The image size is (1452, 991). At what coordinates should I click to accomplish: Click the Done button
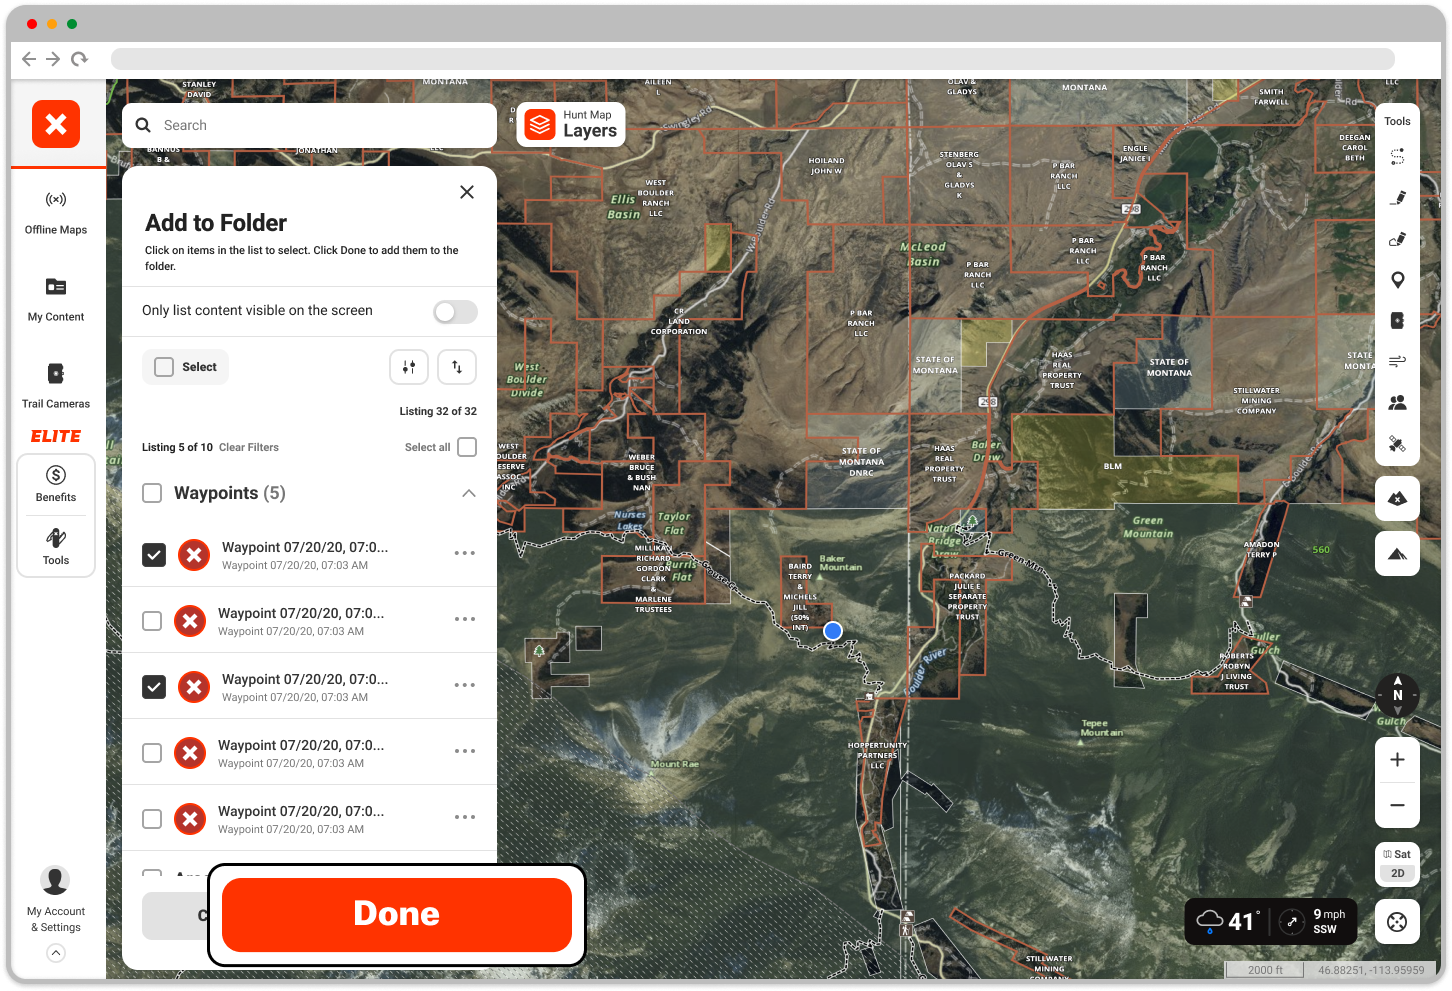pyautogui.click(x=397, y=914)
